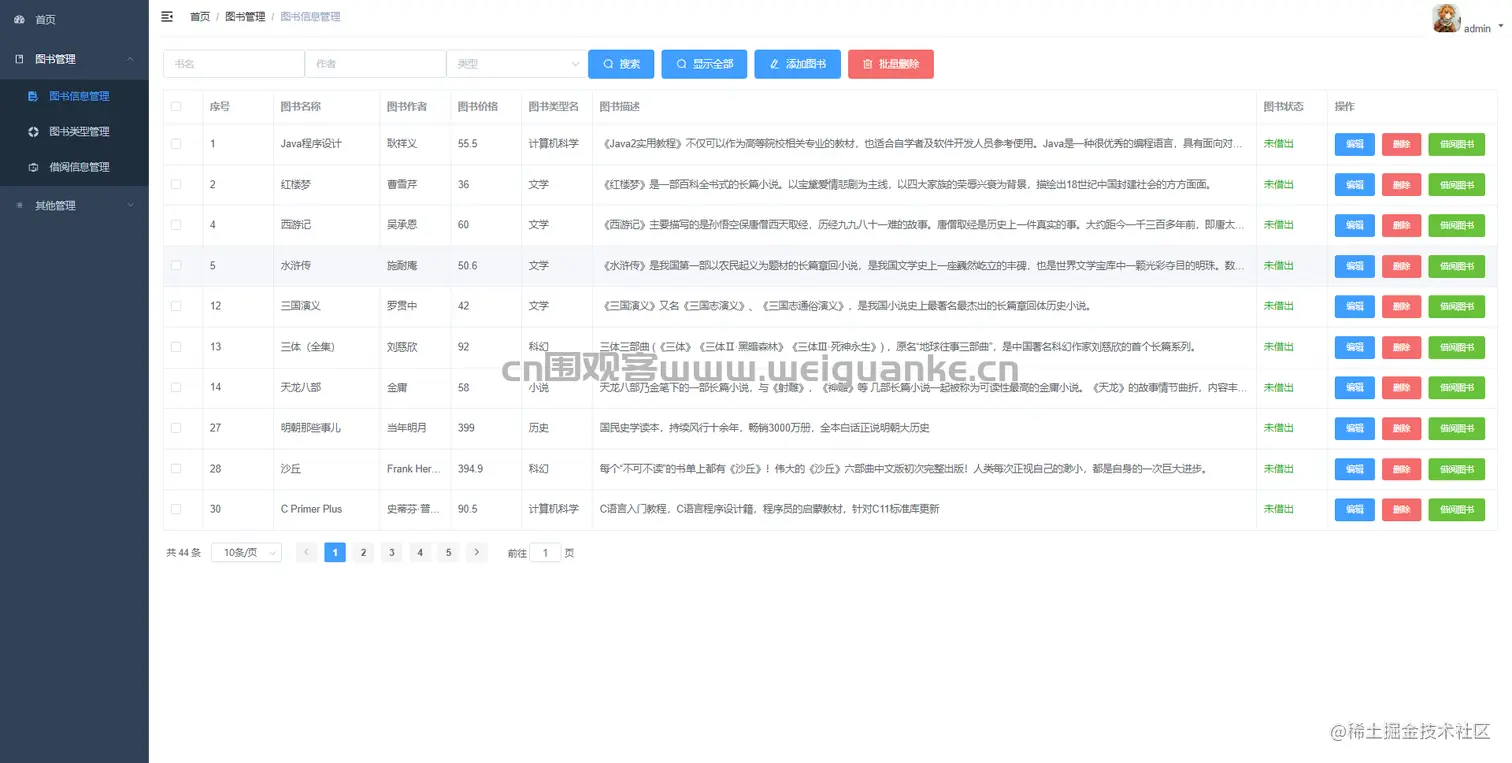Select 图书类型管理 sidebar item

point(74,132)
